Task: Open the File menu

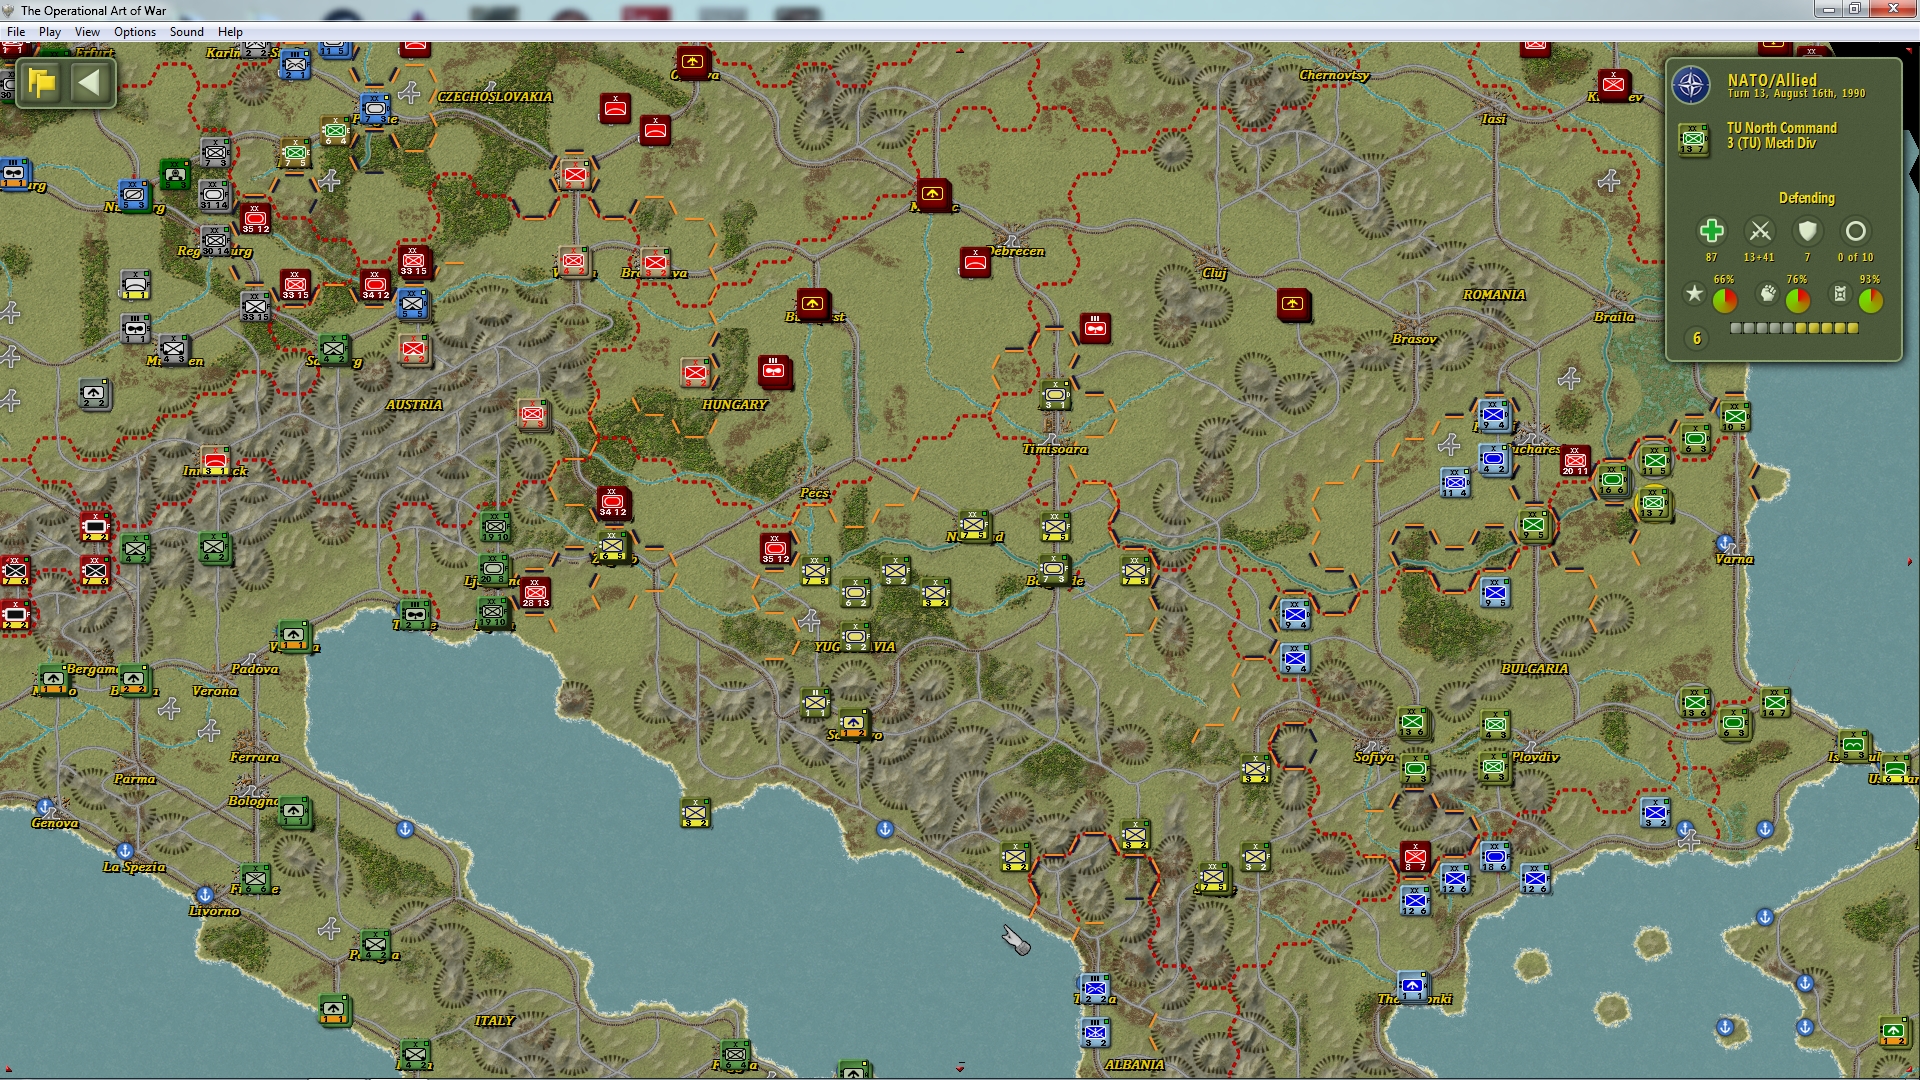Action: pos(16,32)
